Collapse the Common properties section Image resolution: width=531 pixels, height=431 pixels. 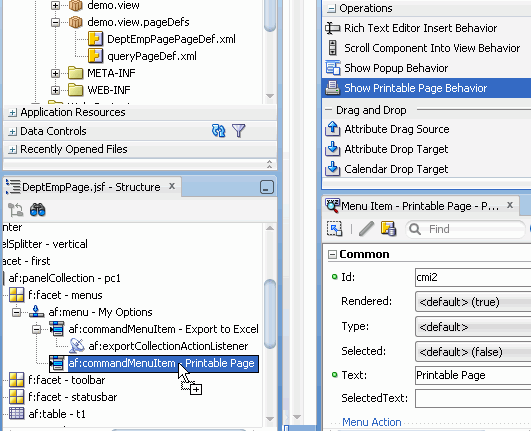click(333, 255)
